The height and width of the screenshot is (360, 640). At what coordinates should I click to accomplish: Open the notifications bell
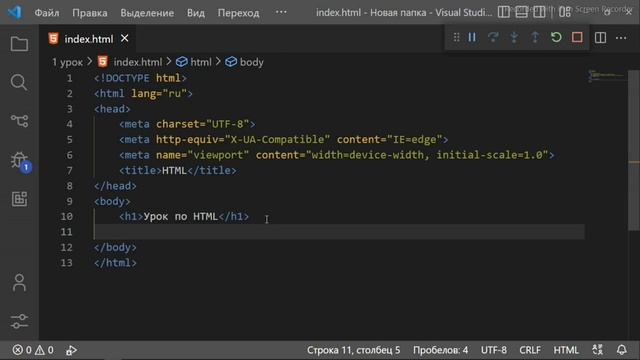pyautogui.click(x=621, y=350)
